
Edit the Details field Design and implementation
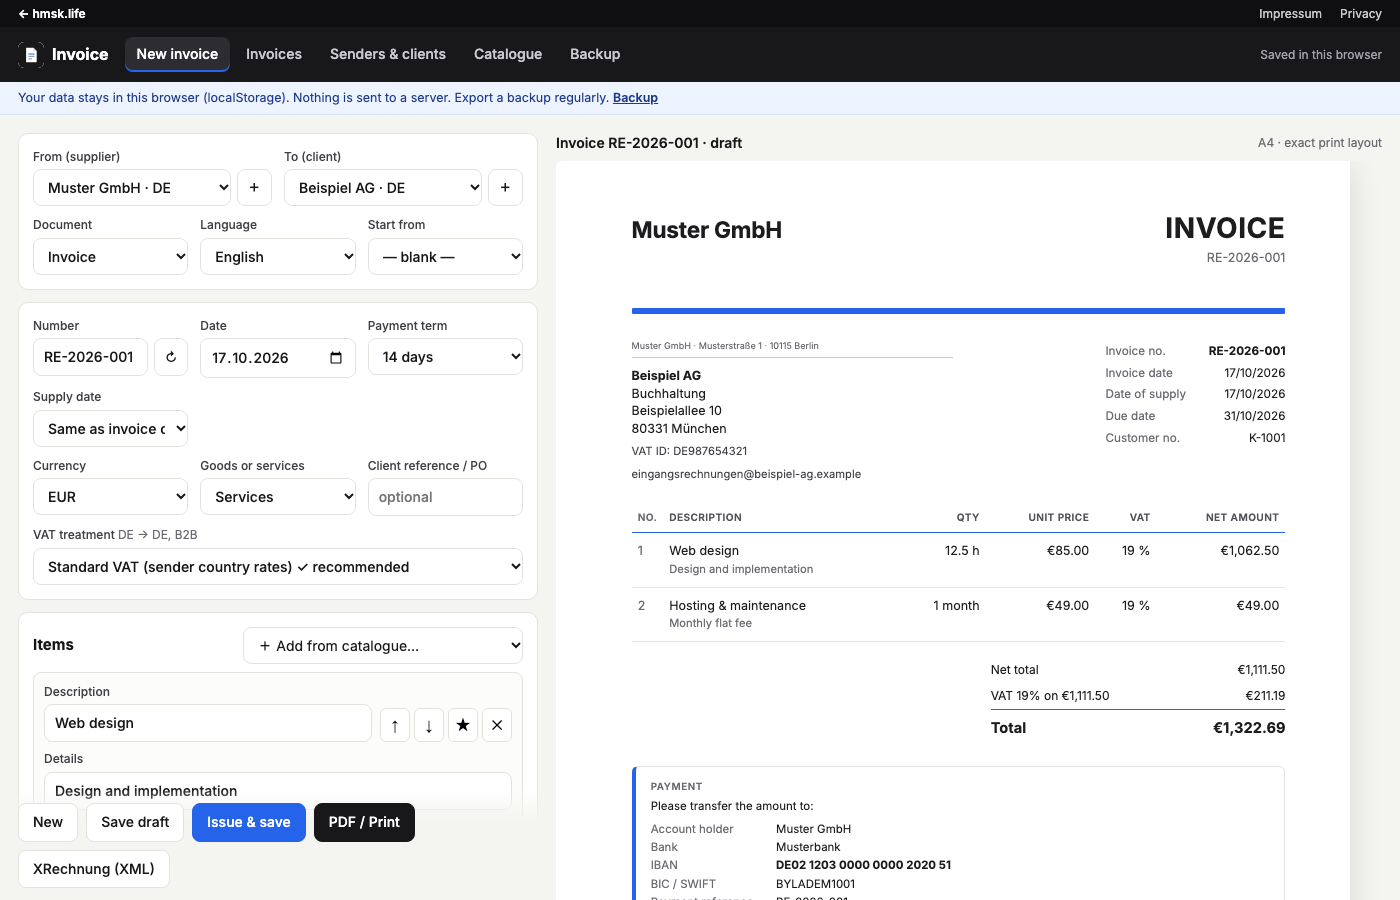click(x=278, y=791)
